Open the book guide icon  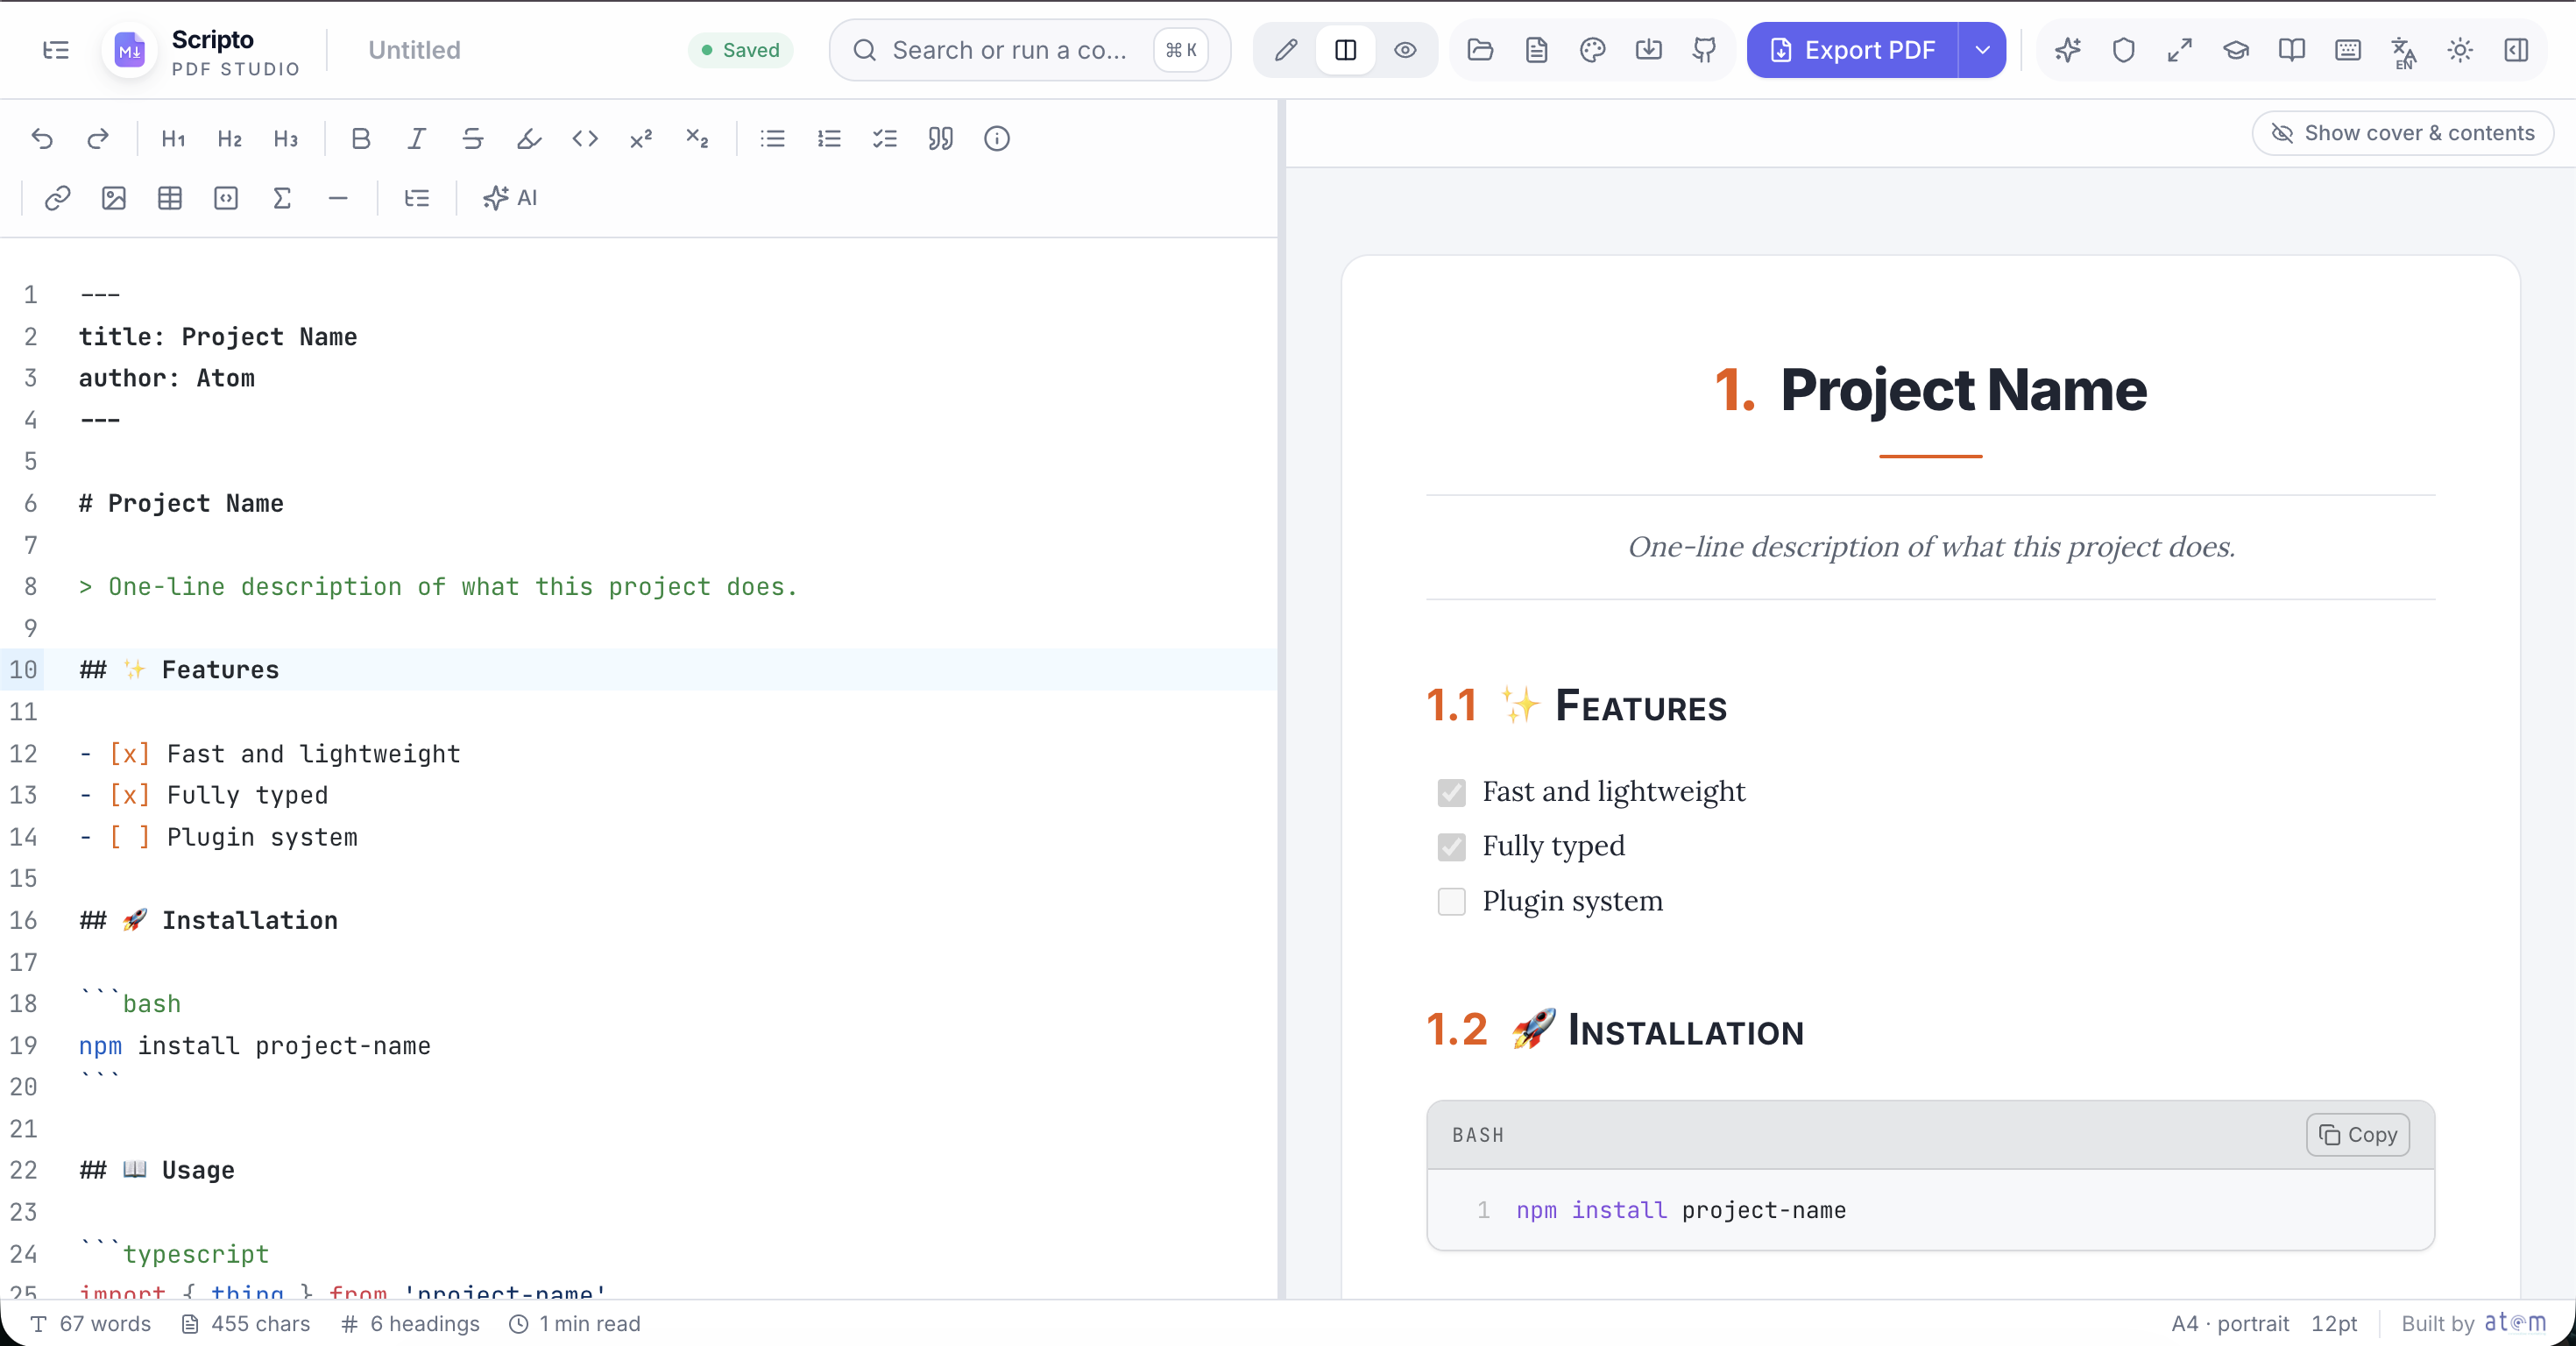[2292, 50]
